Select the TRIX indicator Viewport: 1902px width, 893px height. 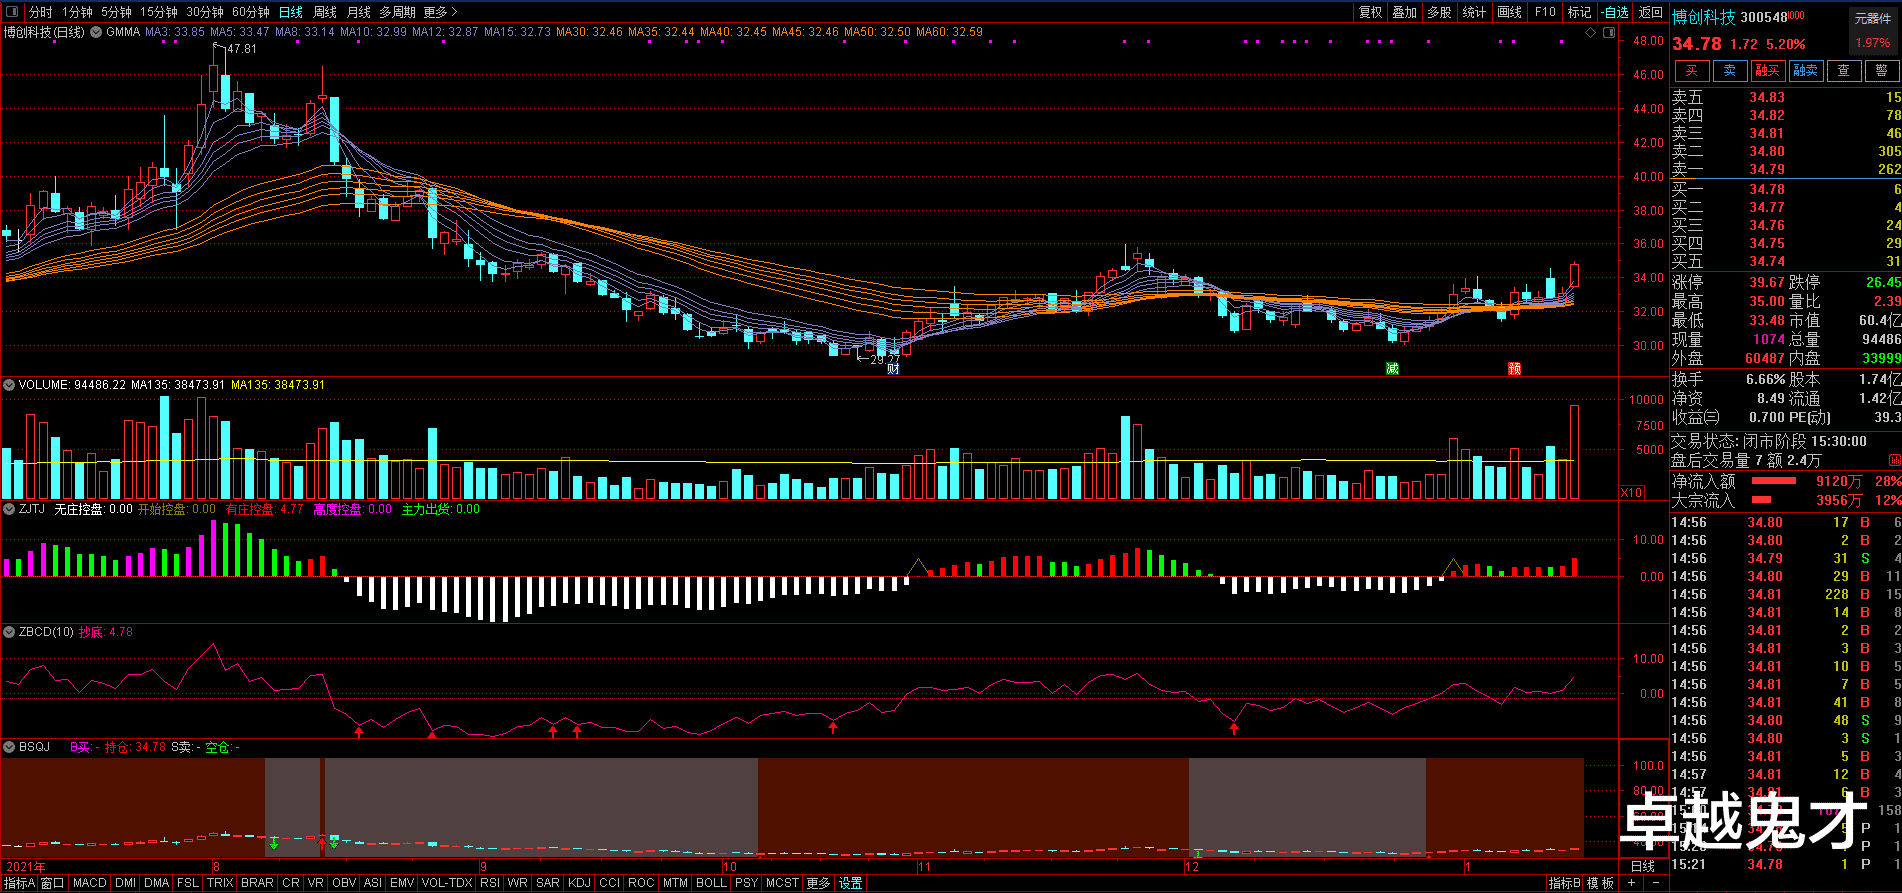pos(220,883)
